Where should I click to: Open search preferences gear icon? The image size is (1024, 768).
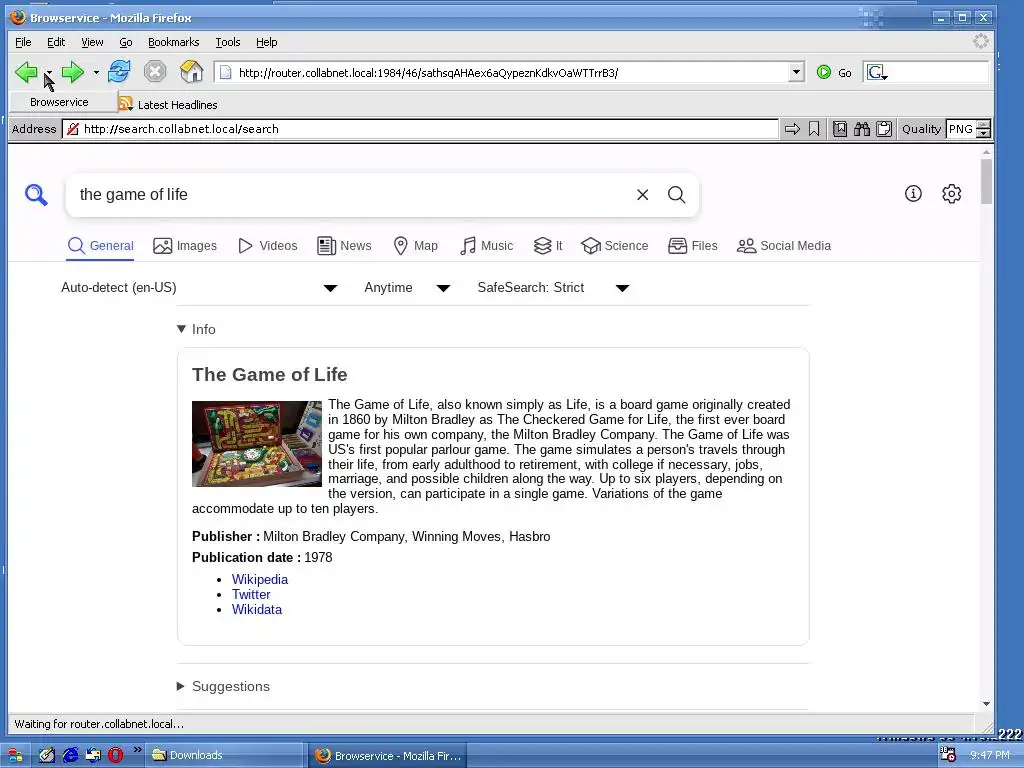click(x=952, y=193)
